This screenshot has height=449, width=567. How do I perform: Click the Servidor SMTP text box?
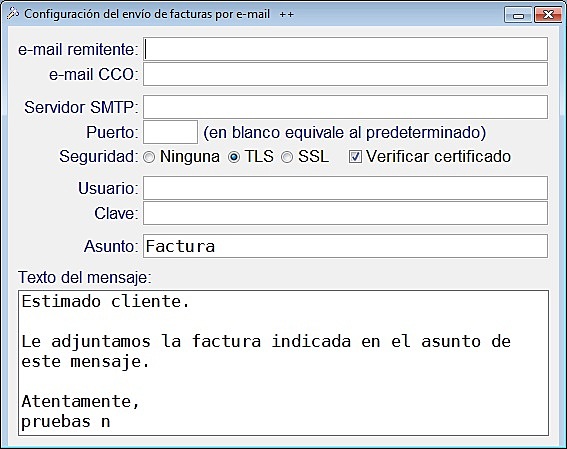pyautogui.click(x=345, y=107)
